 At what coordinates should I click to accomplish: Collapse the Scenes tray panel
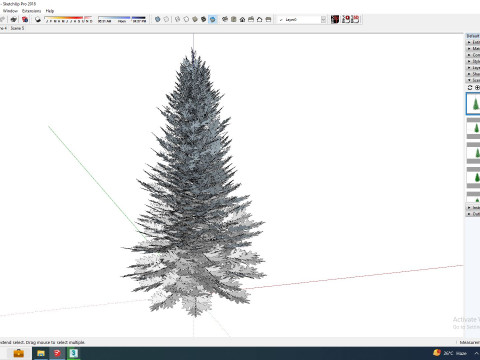click(473, 80)
